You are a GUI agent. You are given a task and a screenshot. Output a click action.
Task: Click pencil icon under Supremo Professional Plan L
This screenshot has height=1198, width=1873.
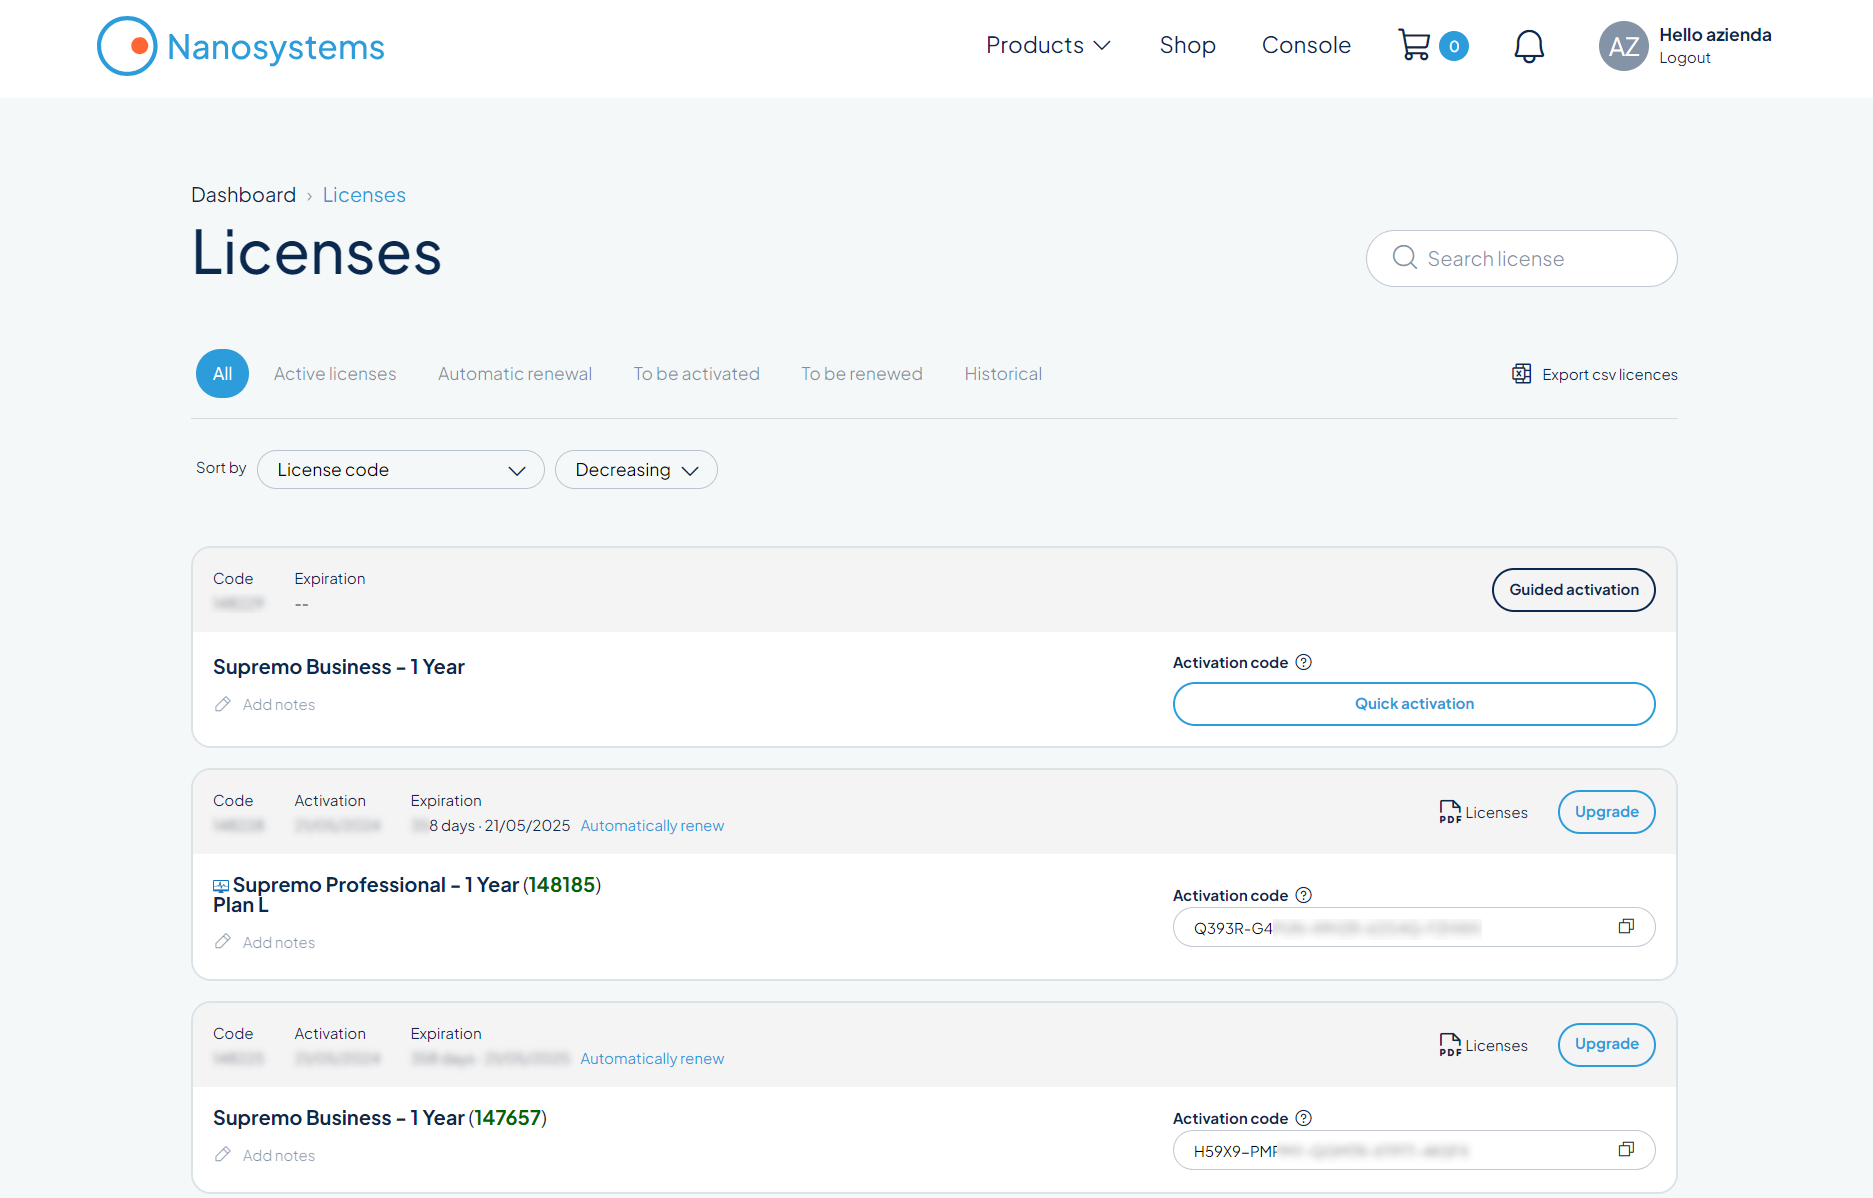coord(223,942)
